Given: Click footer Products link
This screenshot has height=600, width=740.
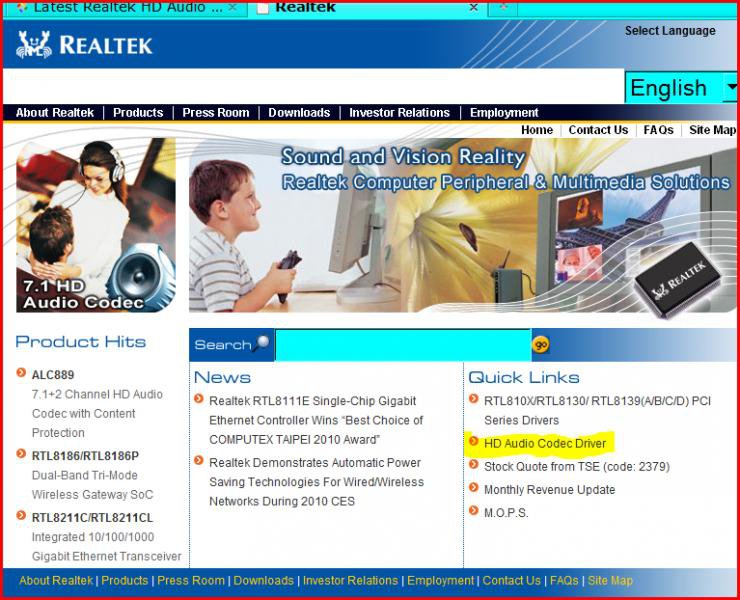Looking at the screenshot, I should 125,581.
